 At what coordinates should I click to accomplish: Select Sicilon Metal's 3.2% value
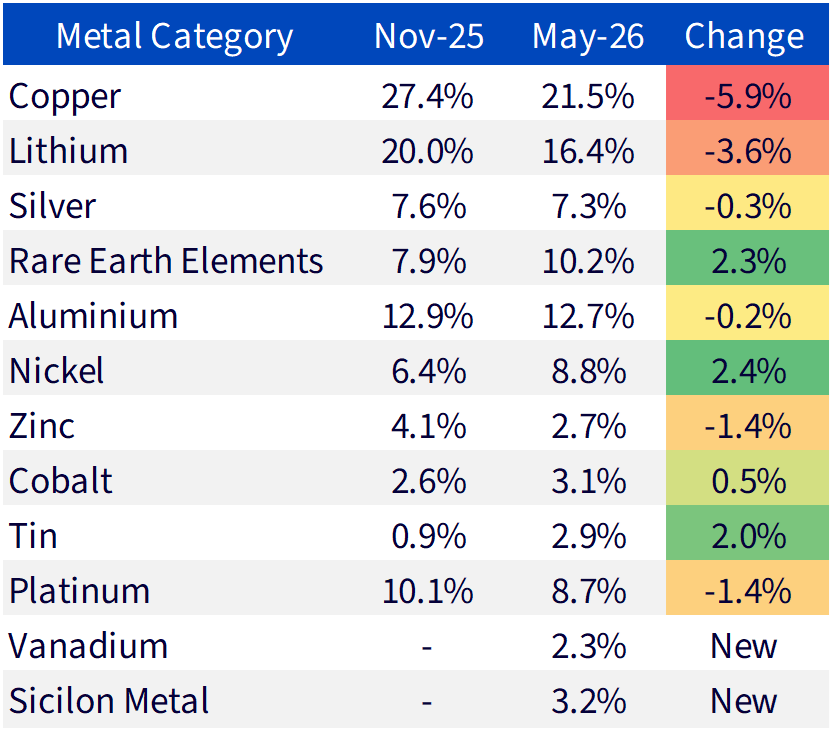pos(589,701)
